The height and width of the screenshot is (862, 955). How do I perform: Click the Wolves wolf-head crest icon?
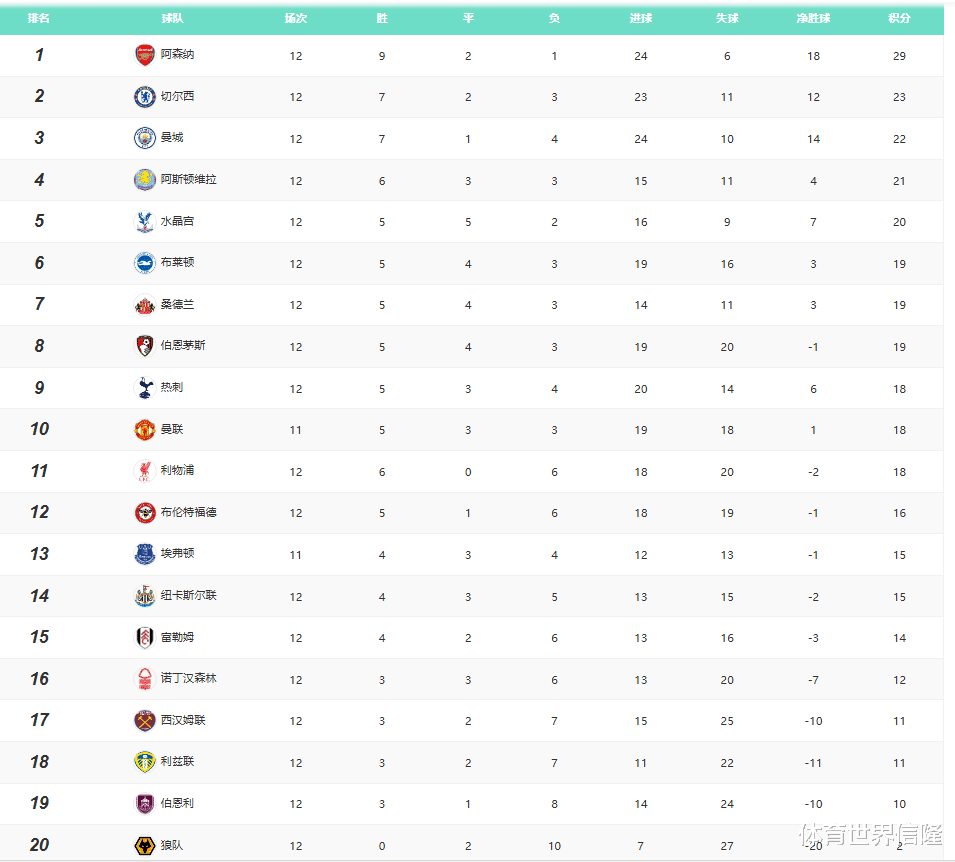[145, 846]
